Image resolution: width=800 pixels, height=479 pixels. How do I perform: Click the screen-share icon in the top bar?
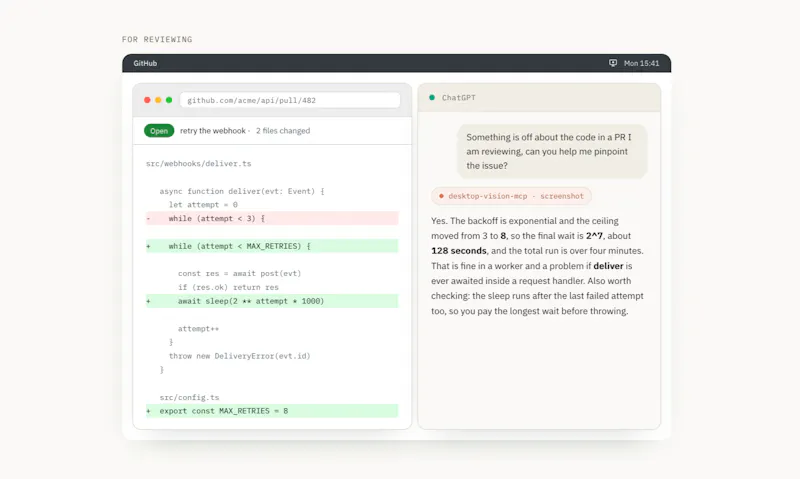pyautogui.click(x=613, y=63)
